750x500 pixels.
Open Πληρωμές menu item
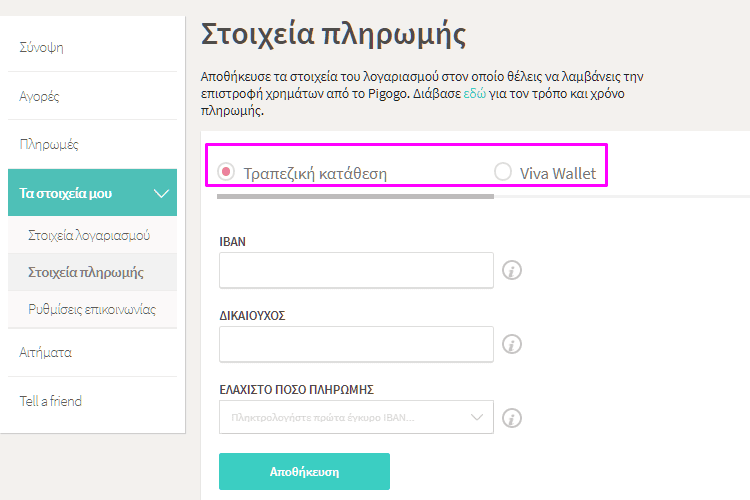coord(49,144)
